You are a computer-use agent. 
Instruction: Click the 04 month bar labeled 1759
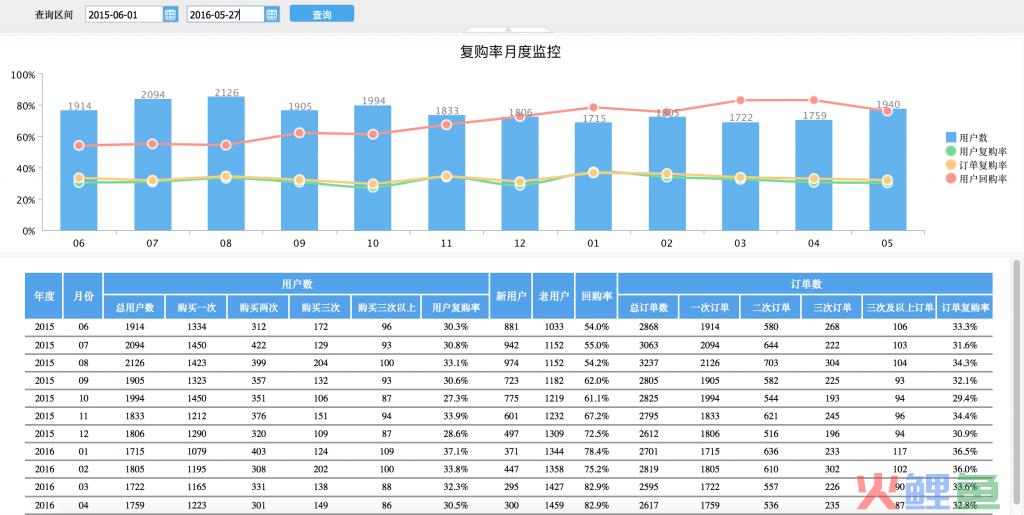click(814, 175)
